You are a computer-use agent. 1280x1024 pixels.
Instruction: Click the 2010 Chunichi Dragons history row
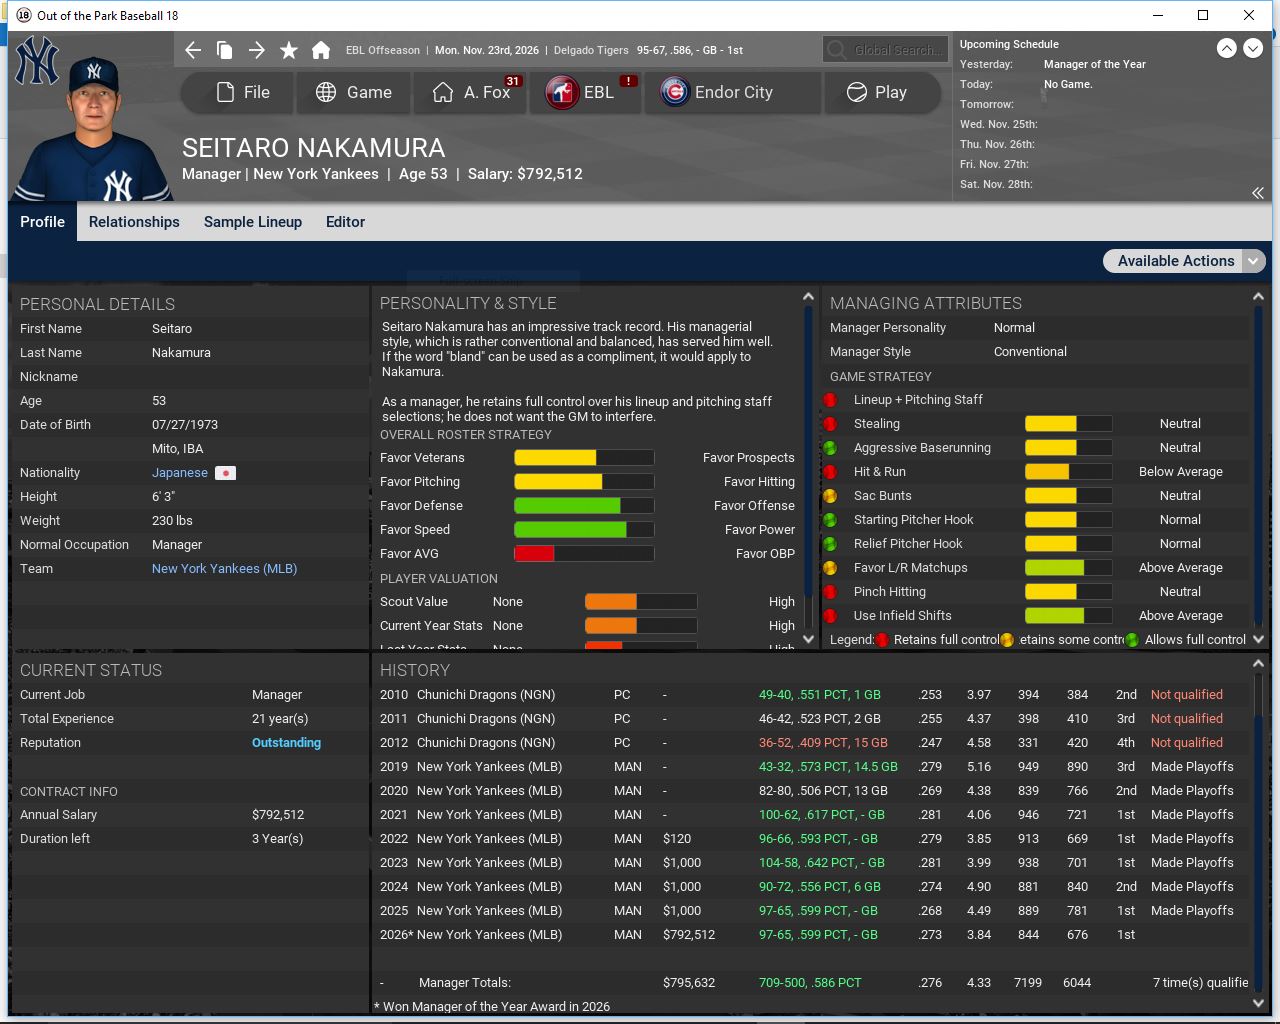pyautogui.click(x=814, y=695)
